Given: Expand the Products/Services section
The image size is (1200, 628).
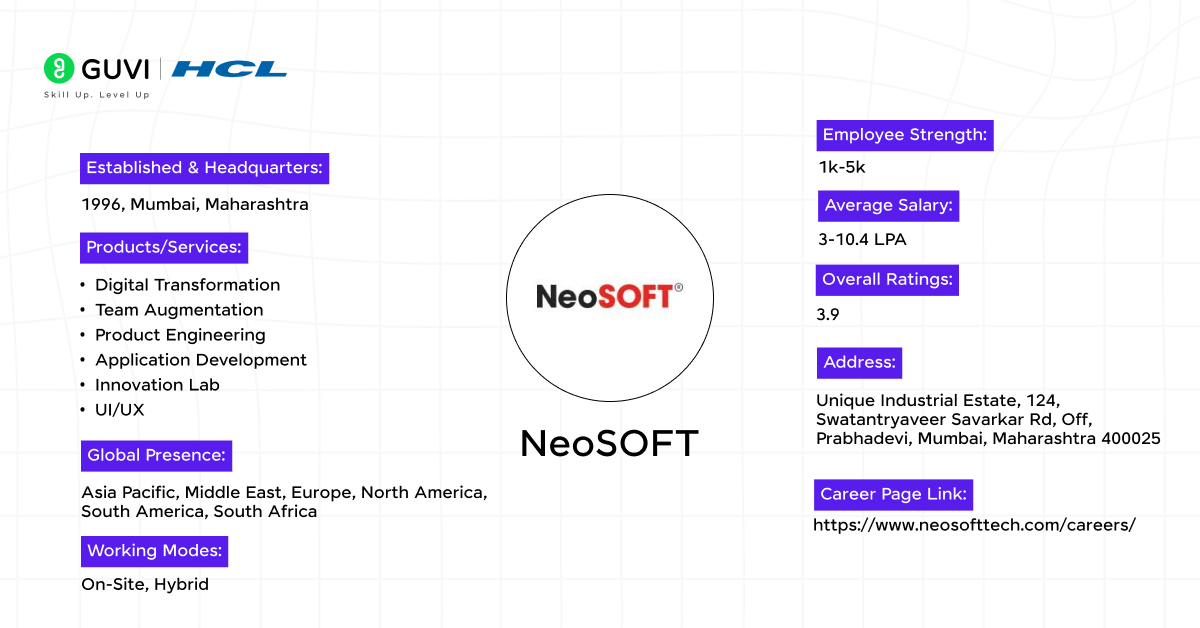Looking at the screenshot, I should [163, 247].
